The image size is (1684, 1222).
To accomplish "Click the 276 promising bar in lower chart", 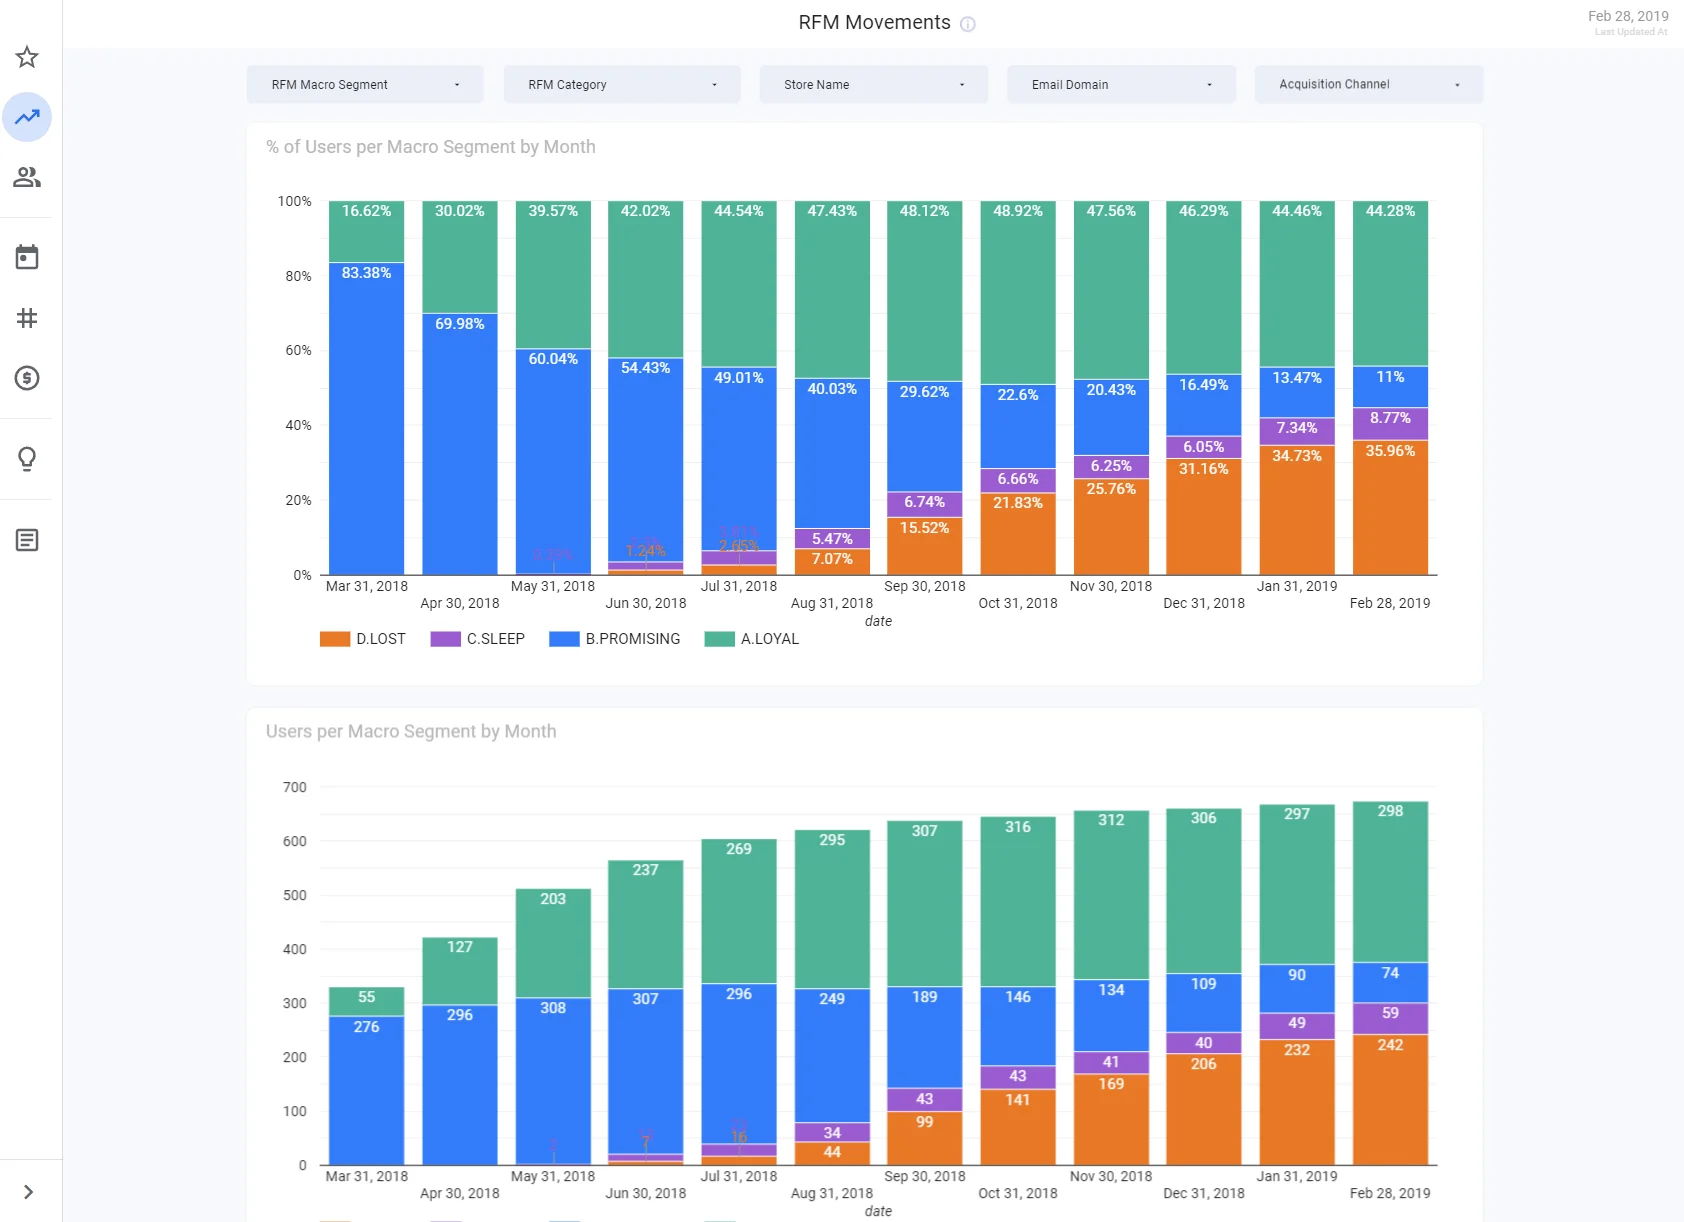I will (x=366, y=1090).
